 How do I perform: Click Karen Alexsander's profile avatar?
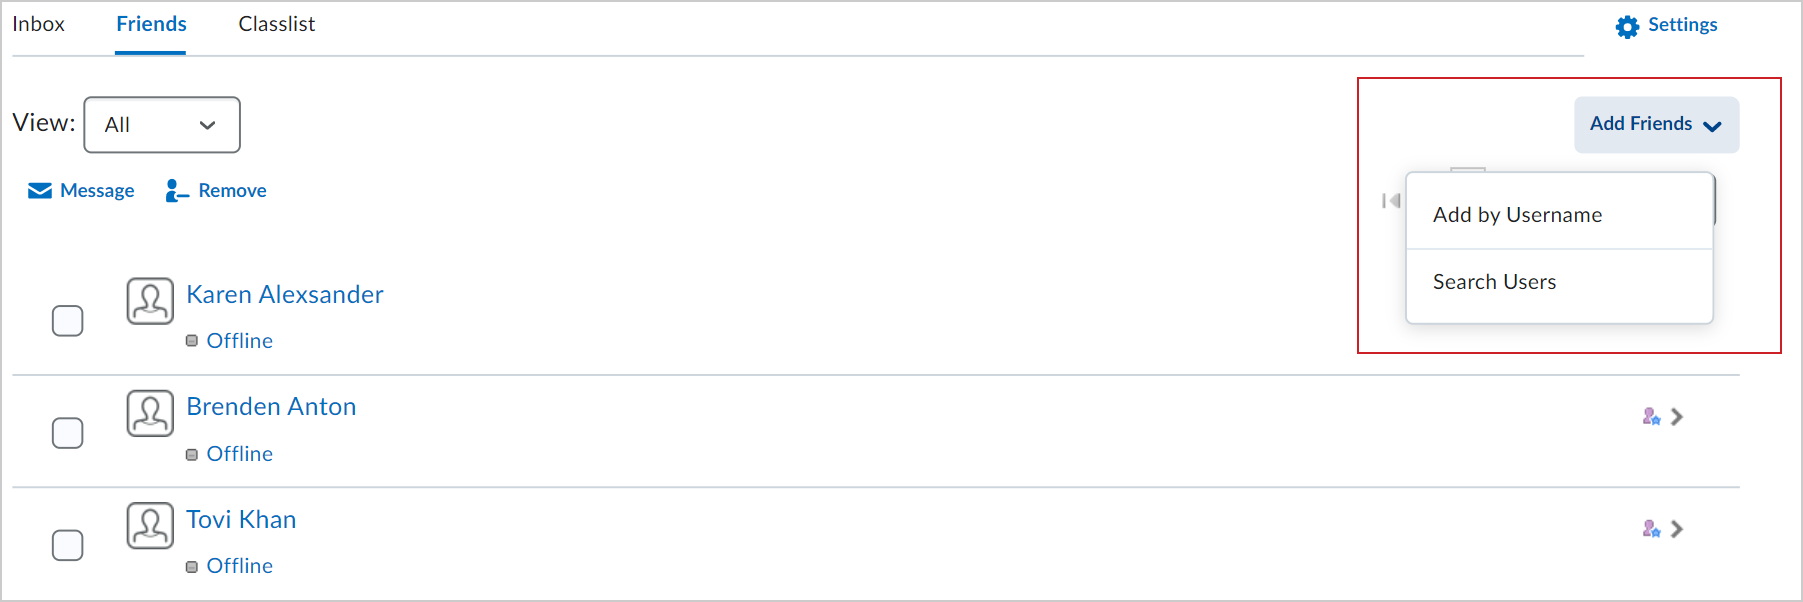tap(150, 301)
